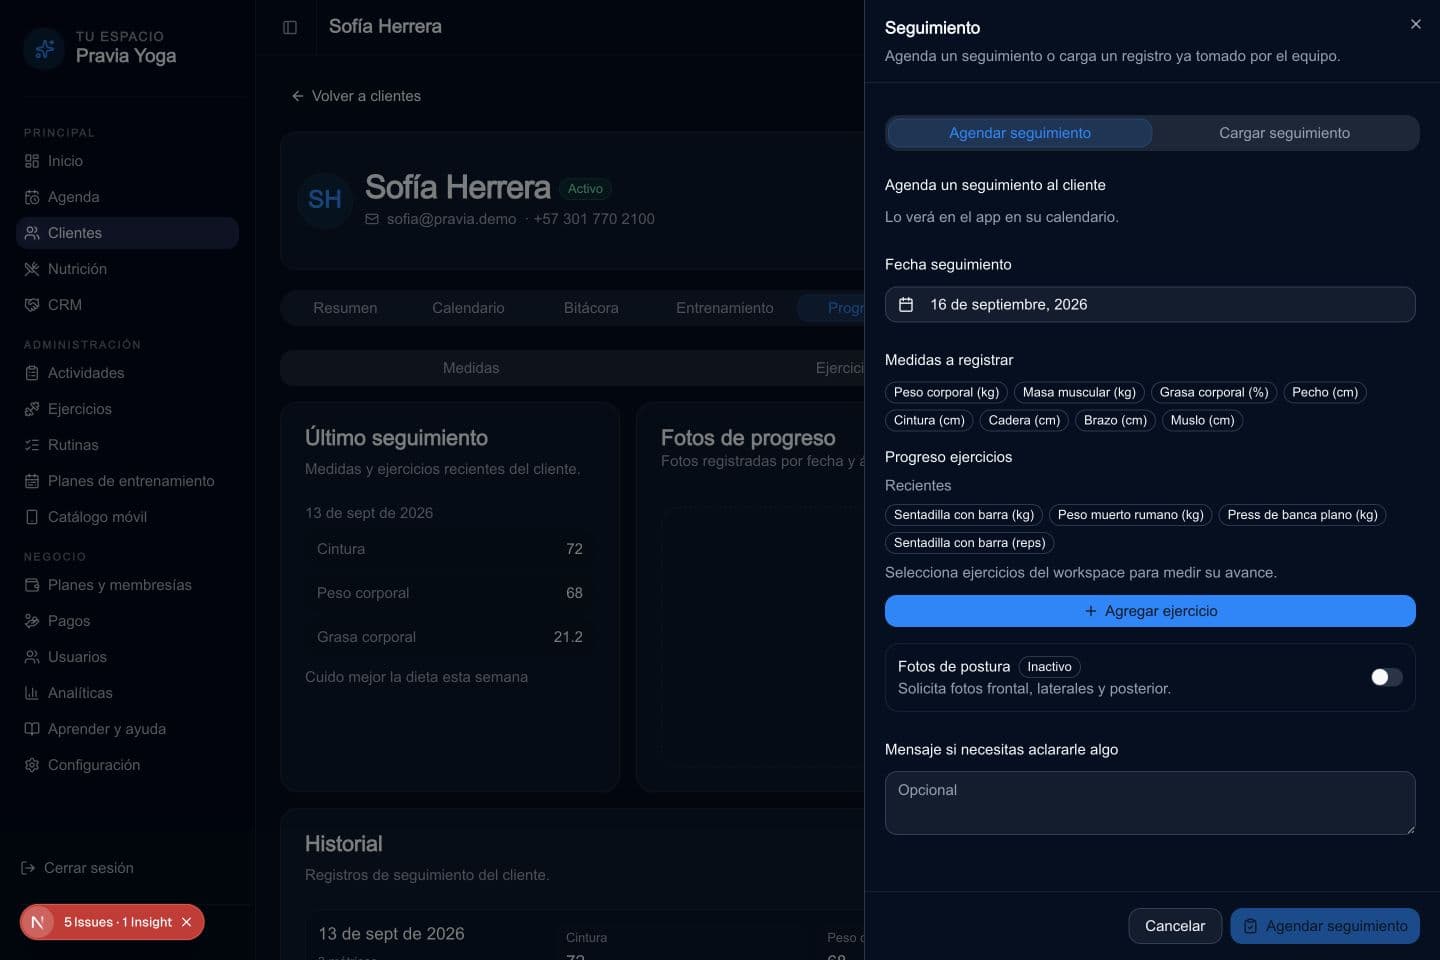Dismiss the 5 Issues insight badge
The width and height of the screenshot is (1440, 960).
click(186, 922)
